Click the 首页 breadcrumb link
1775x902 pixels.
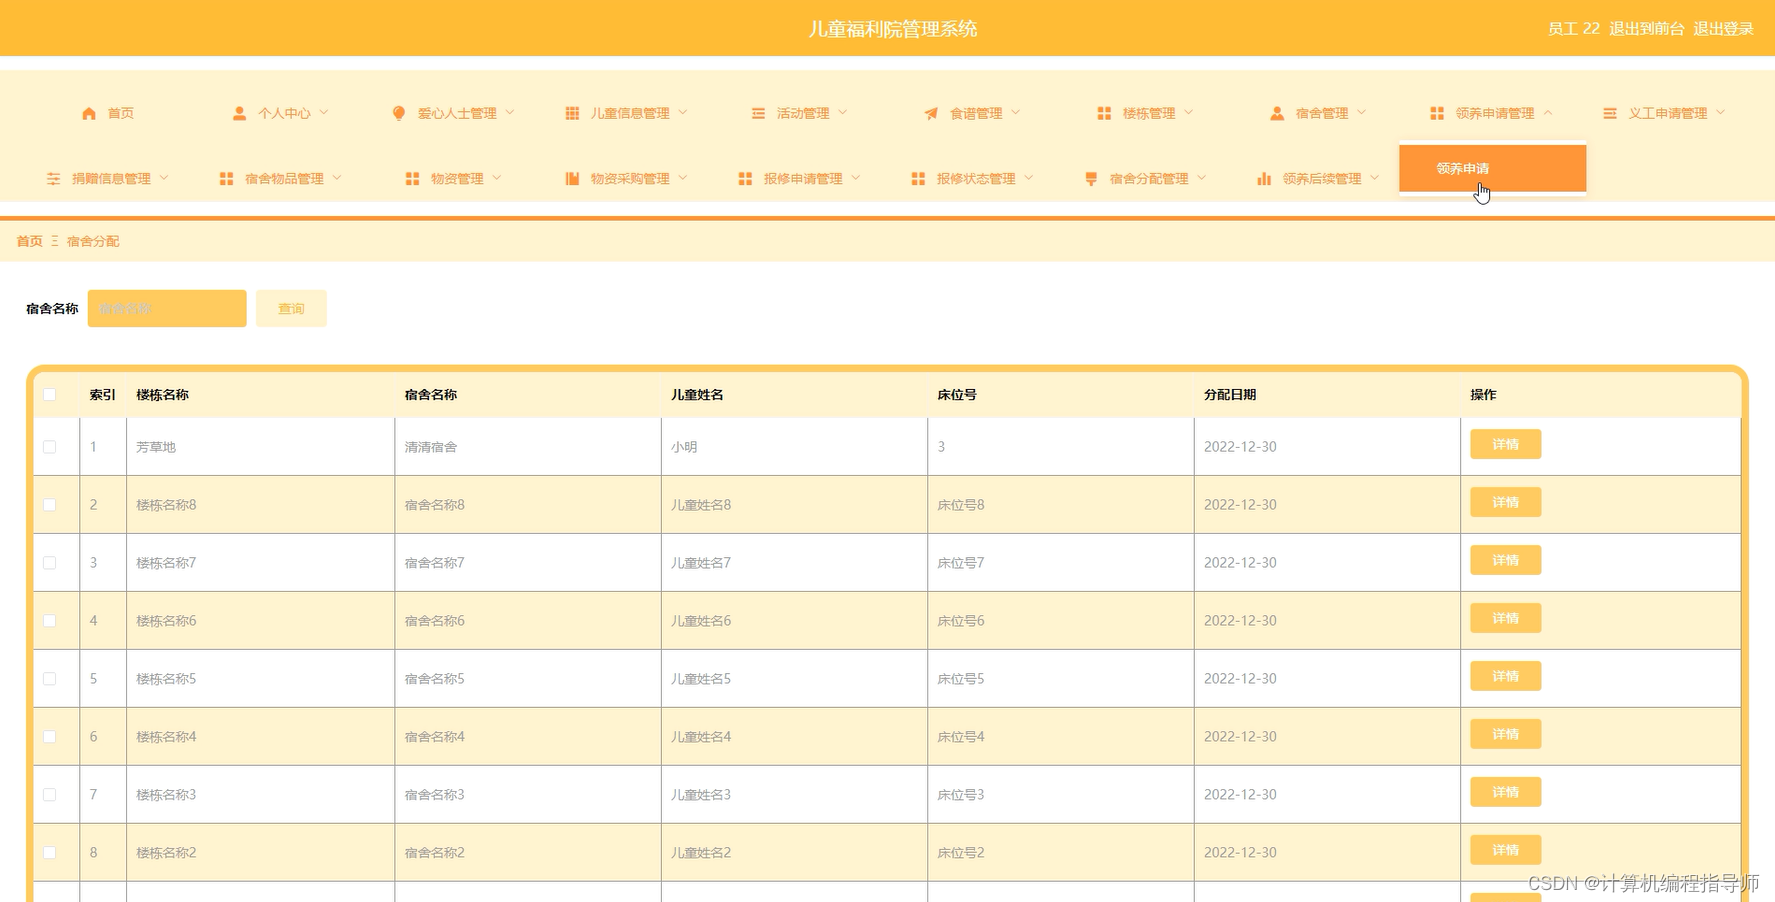[x=30, y=241]
